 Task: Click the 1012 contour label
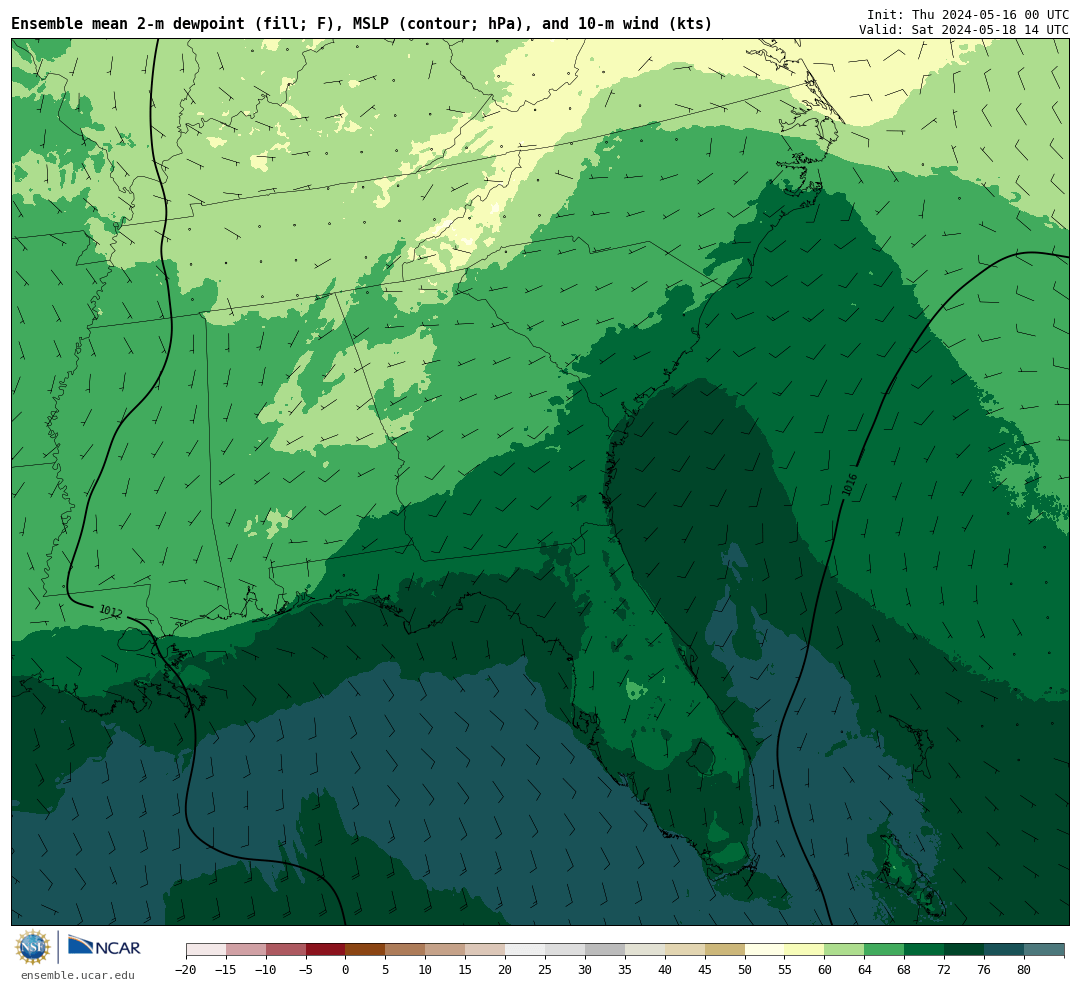click(x=111, y=611)
